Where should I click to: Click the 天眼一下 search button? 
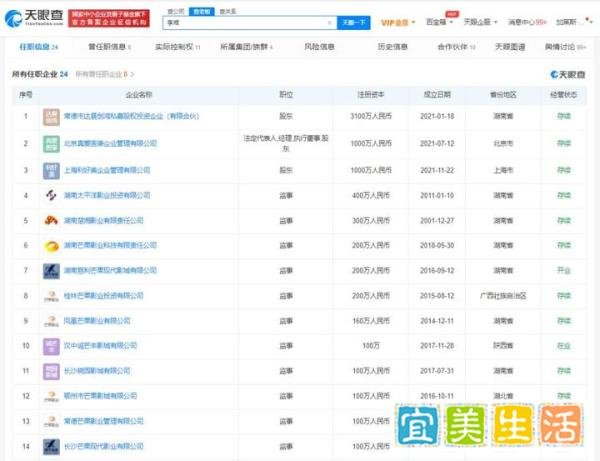pyautogui.click(x=354, y=23)
